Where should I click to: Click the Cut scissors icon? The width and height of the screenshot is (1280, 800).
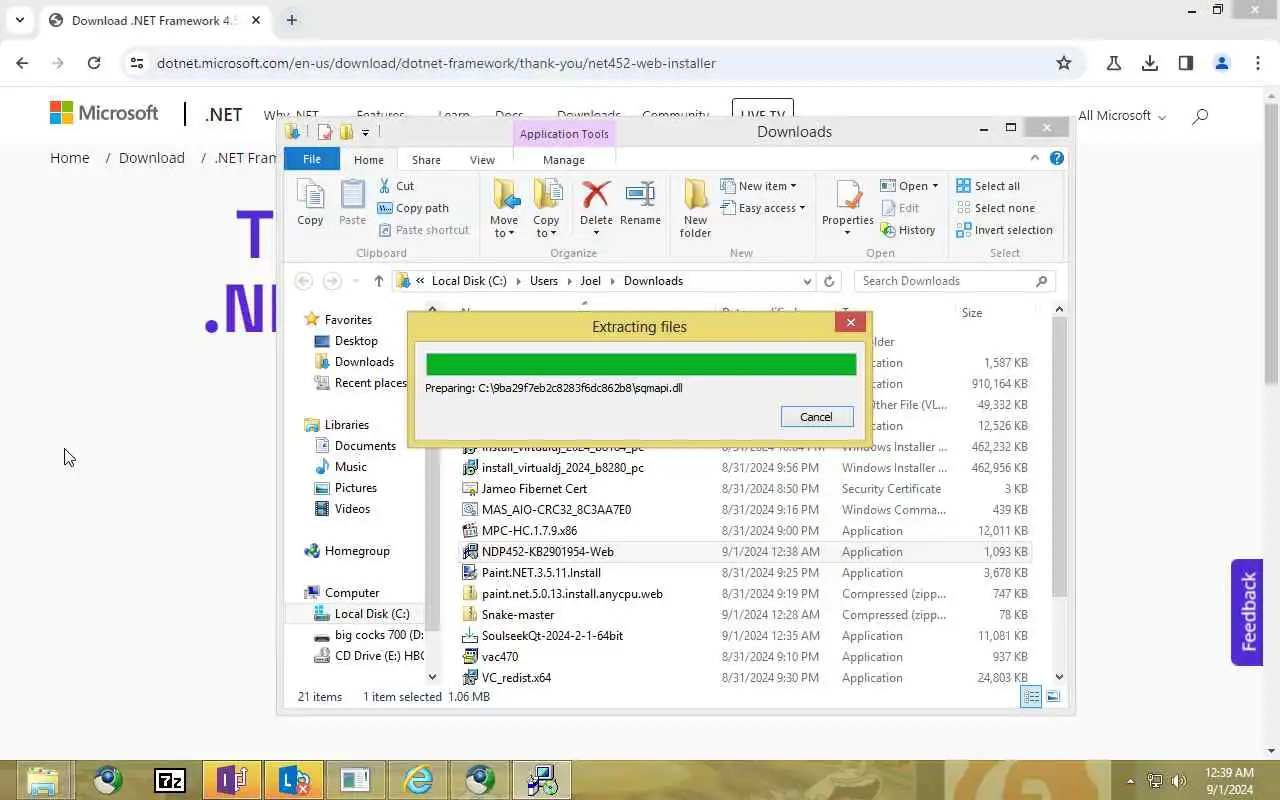385,186
